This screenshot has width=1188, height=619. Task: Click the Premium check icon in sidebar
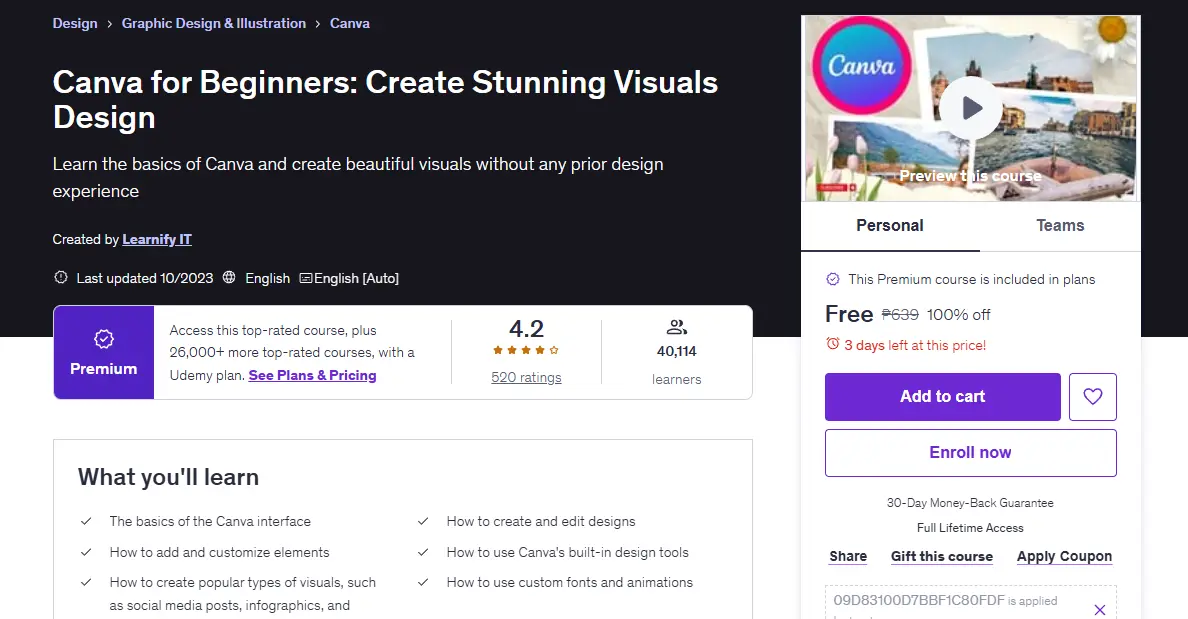pos(833,279)
